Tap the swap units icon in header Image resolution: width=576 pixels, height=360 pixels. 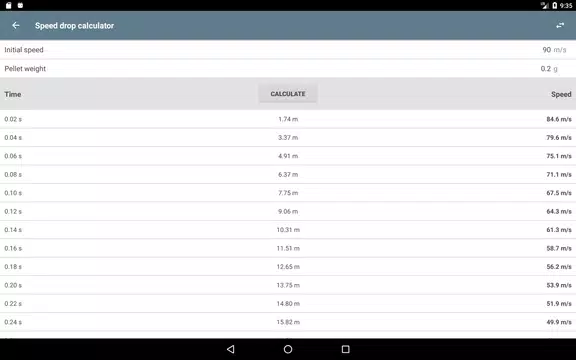[x=560, y=25]
